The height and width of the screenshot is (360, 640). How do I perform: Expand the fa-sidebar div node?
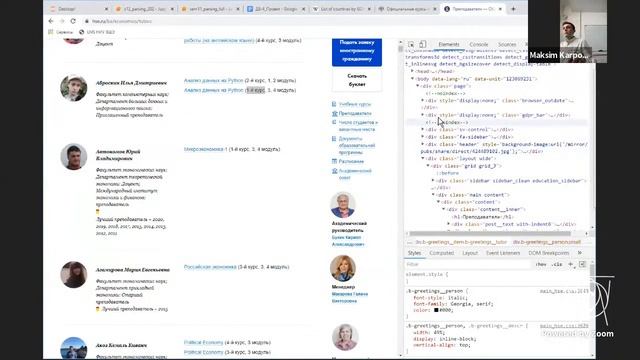pos(423,137)
